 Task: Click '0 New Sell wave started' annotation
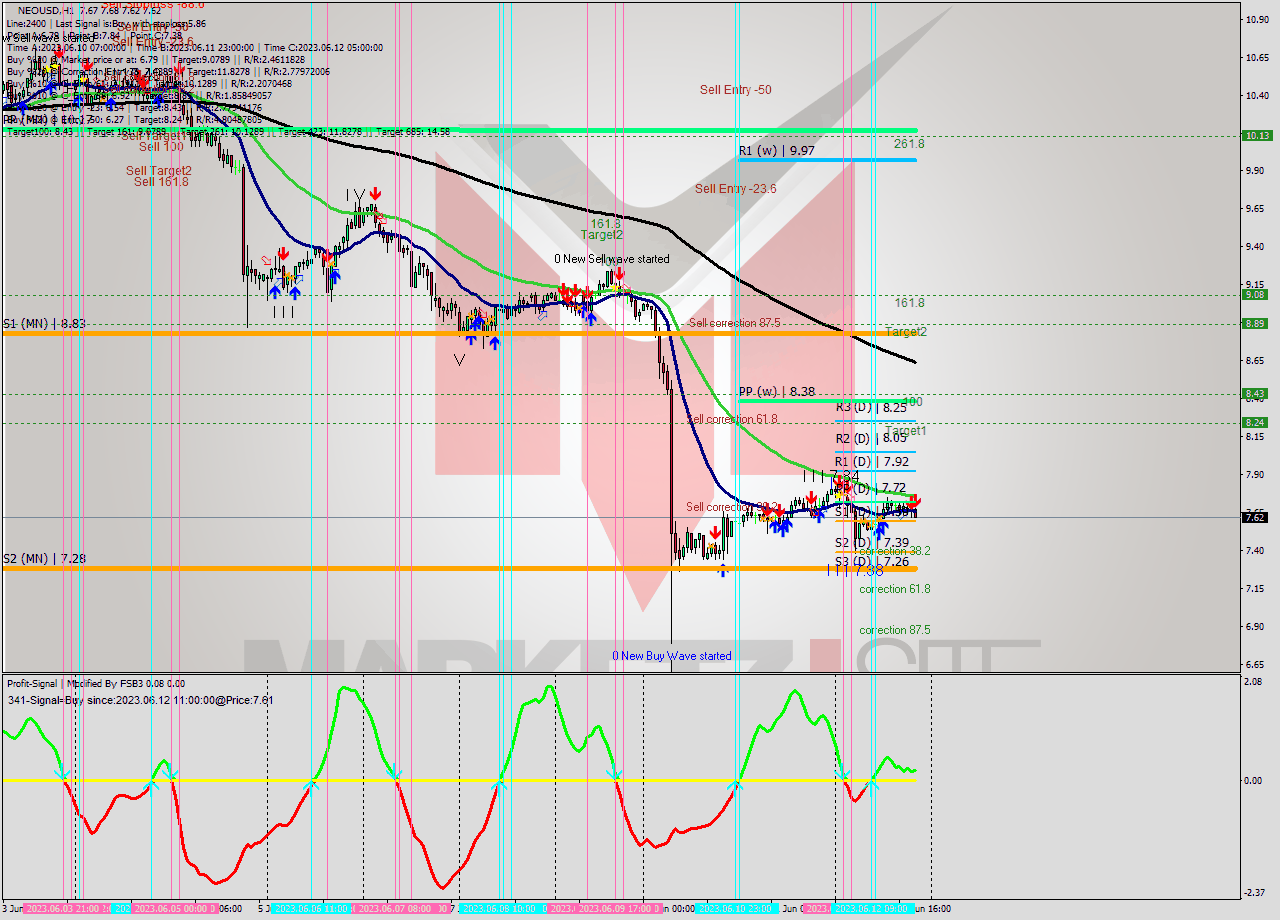pos(612,259)
